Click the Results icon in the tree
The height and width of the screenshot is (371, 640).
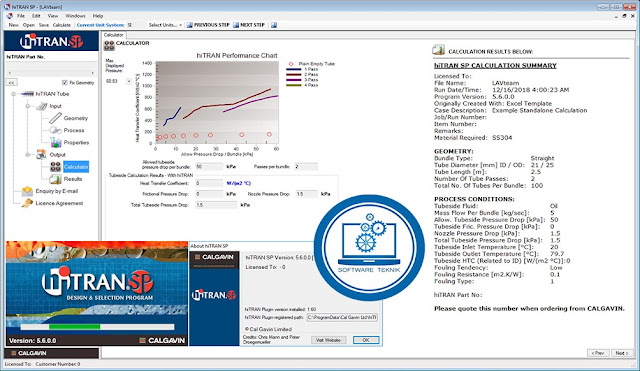click(56, 179)
